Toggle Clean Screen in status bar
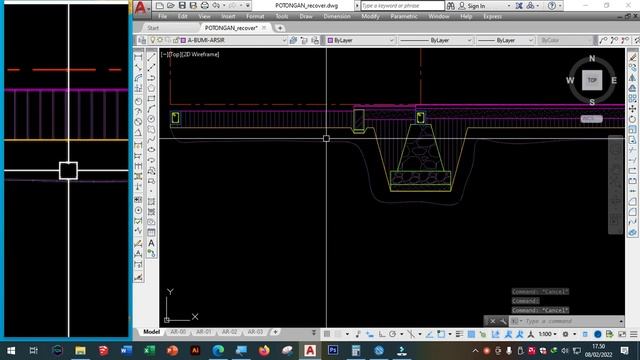The width and height of the screenshot is (640, 360). (x=622, y=334)
